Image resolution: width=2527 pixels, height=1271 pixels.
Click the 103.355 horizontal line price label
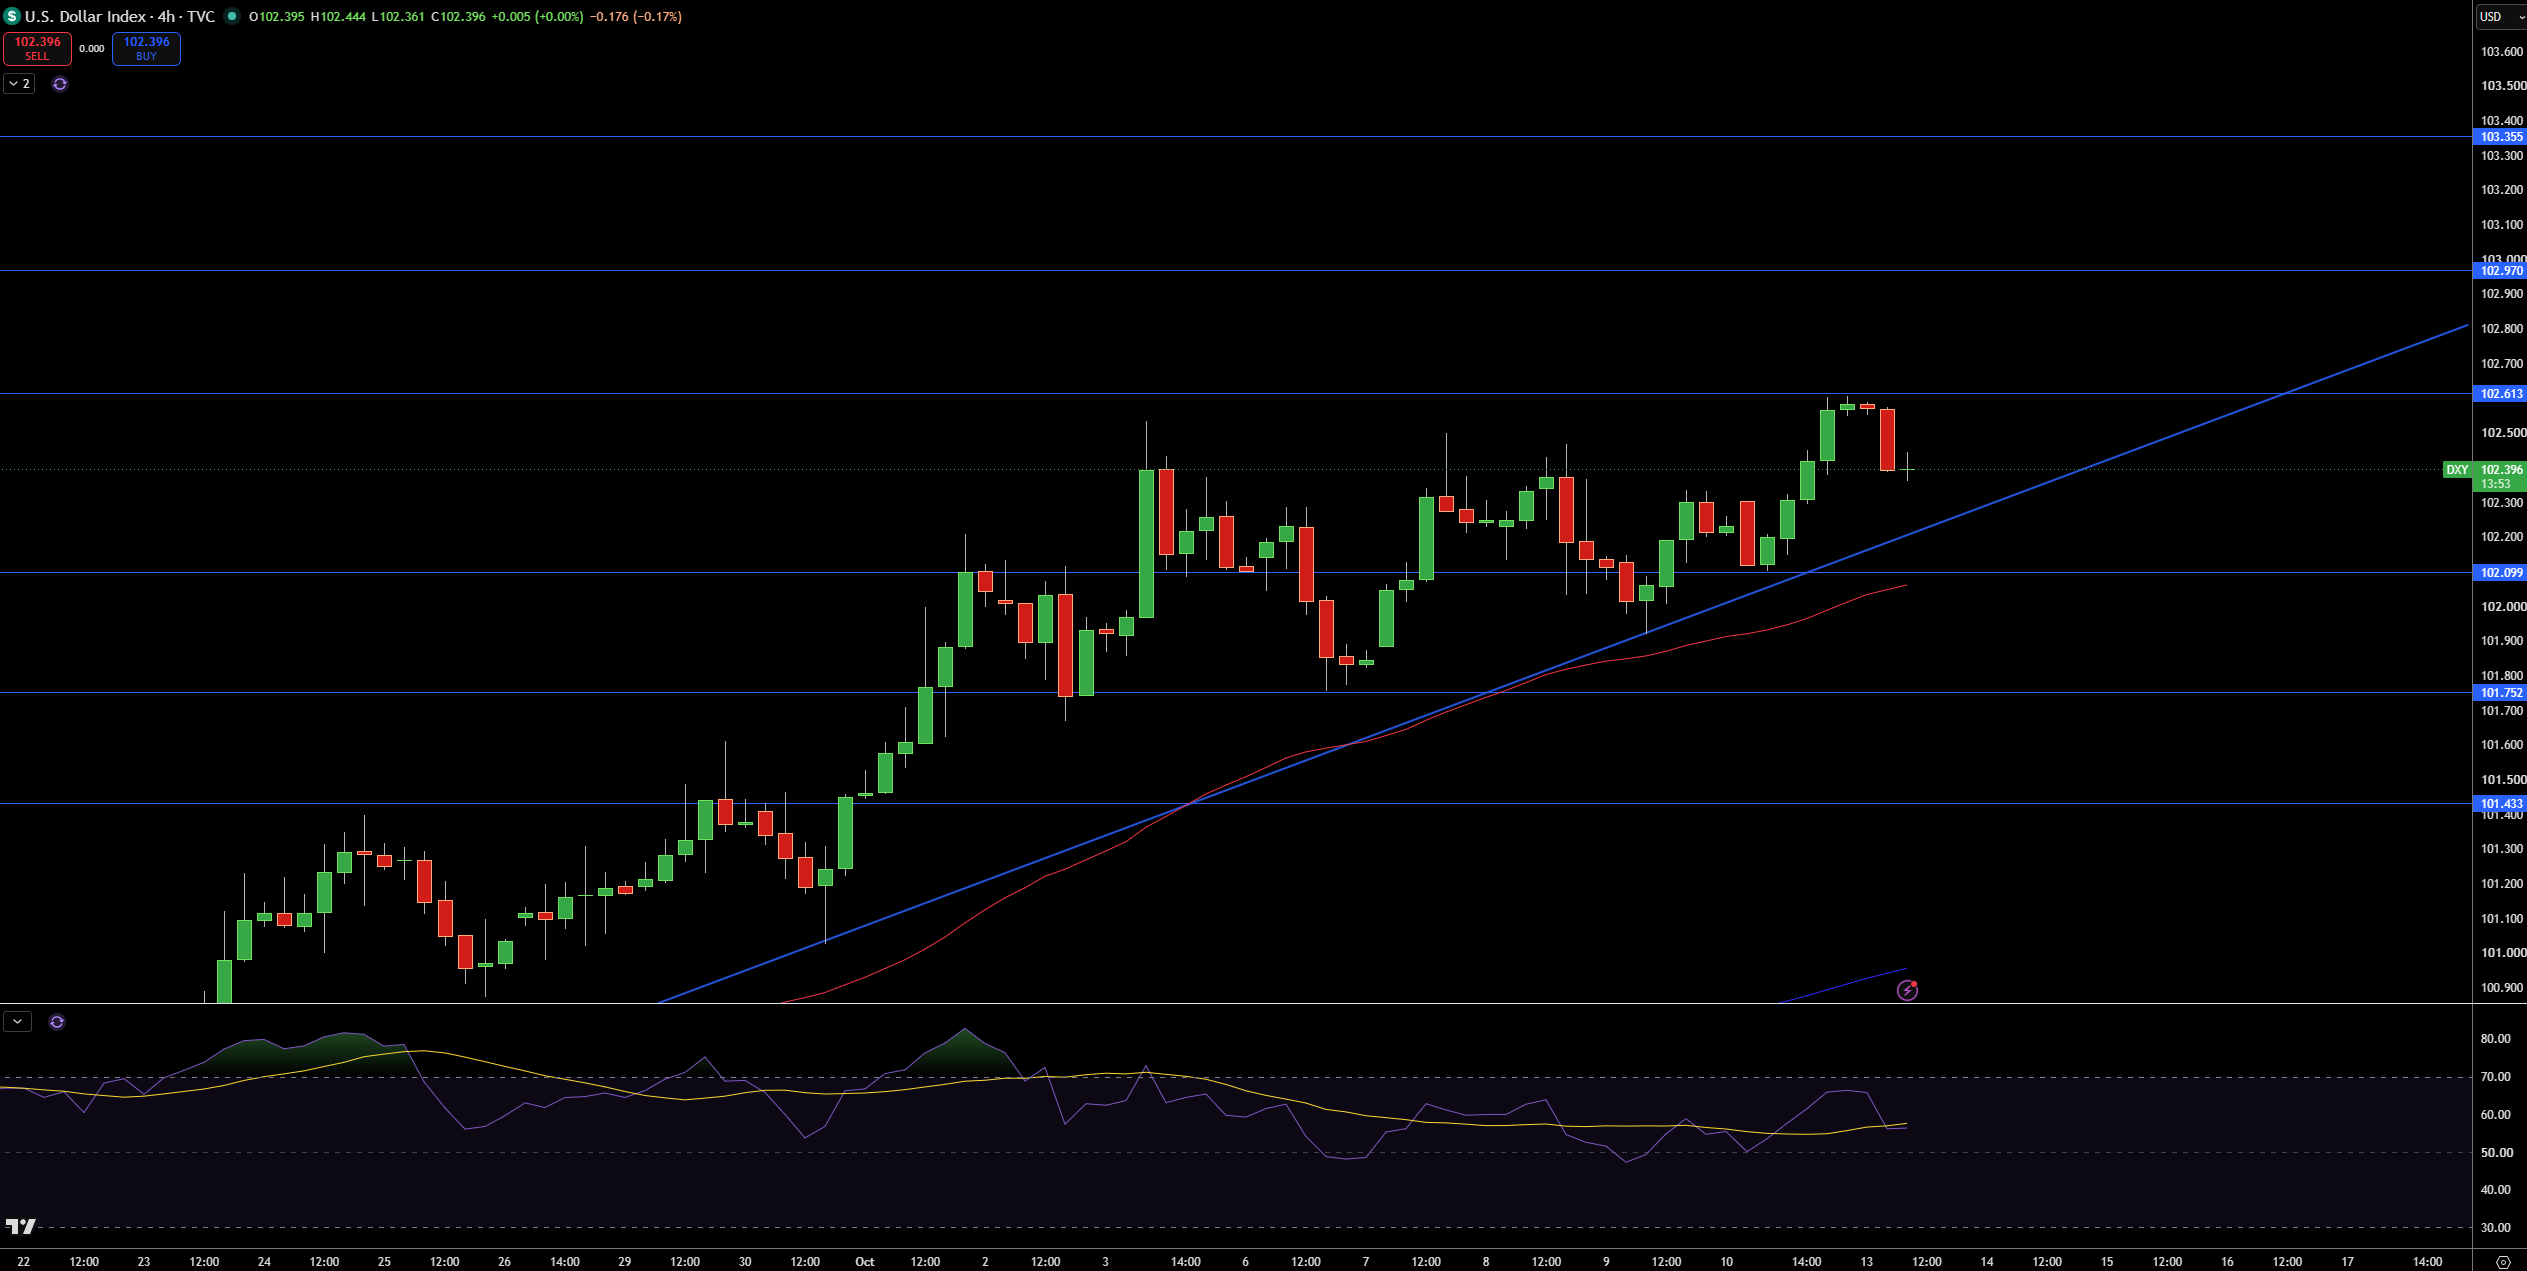[2500, 137]
